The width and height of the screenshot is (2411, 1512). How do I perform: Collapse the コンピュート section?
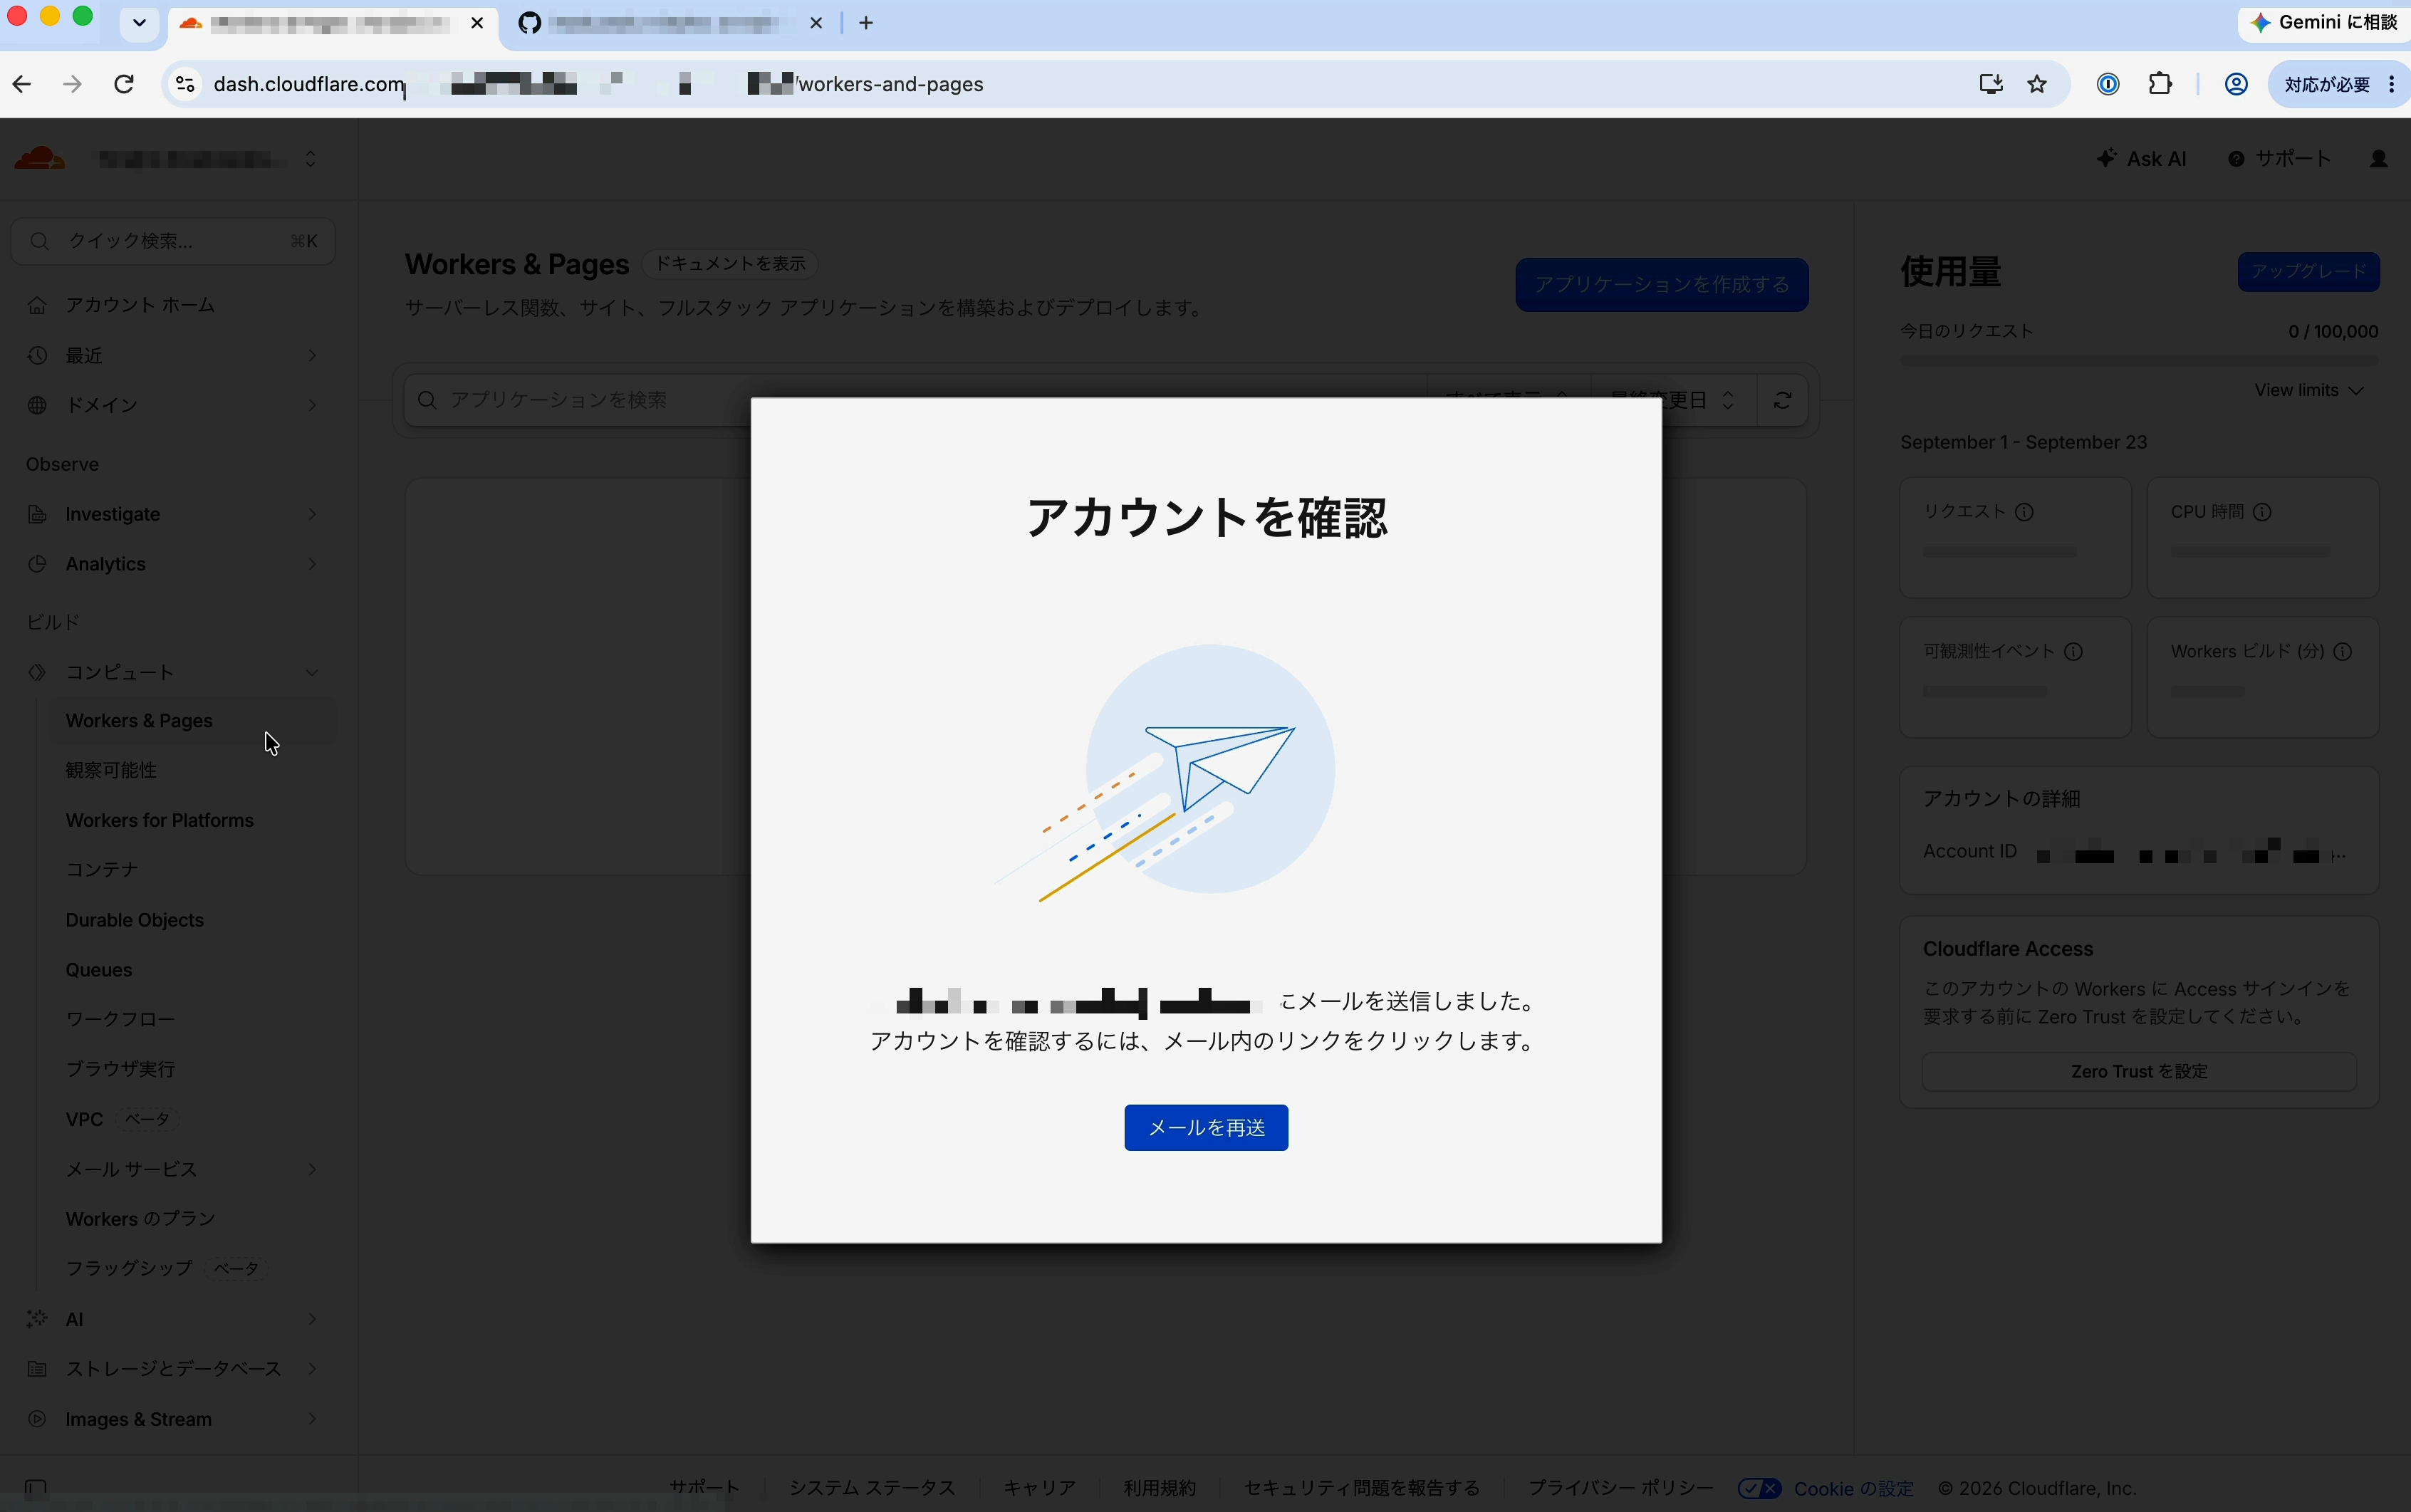[x=173, y=672]
